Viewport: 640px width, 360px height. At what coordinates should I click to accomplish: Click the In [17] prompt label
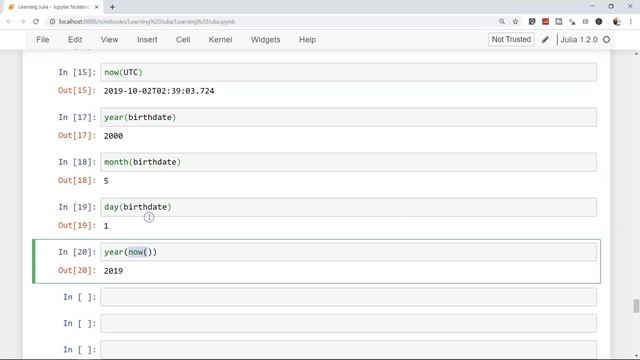tap(77, 117)
